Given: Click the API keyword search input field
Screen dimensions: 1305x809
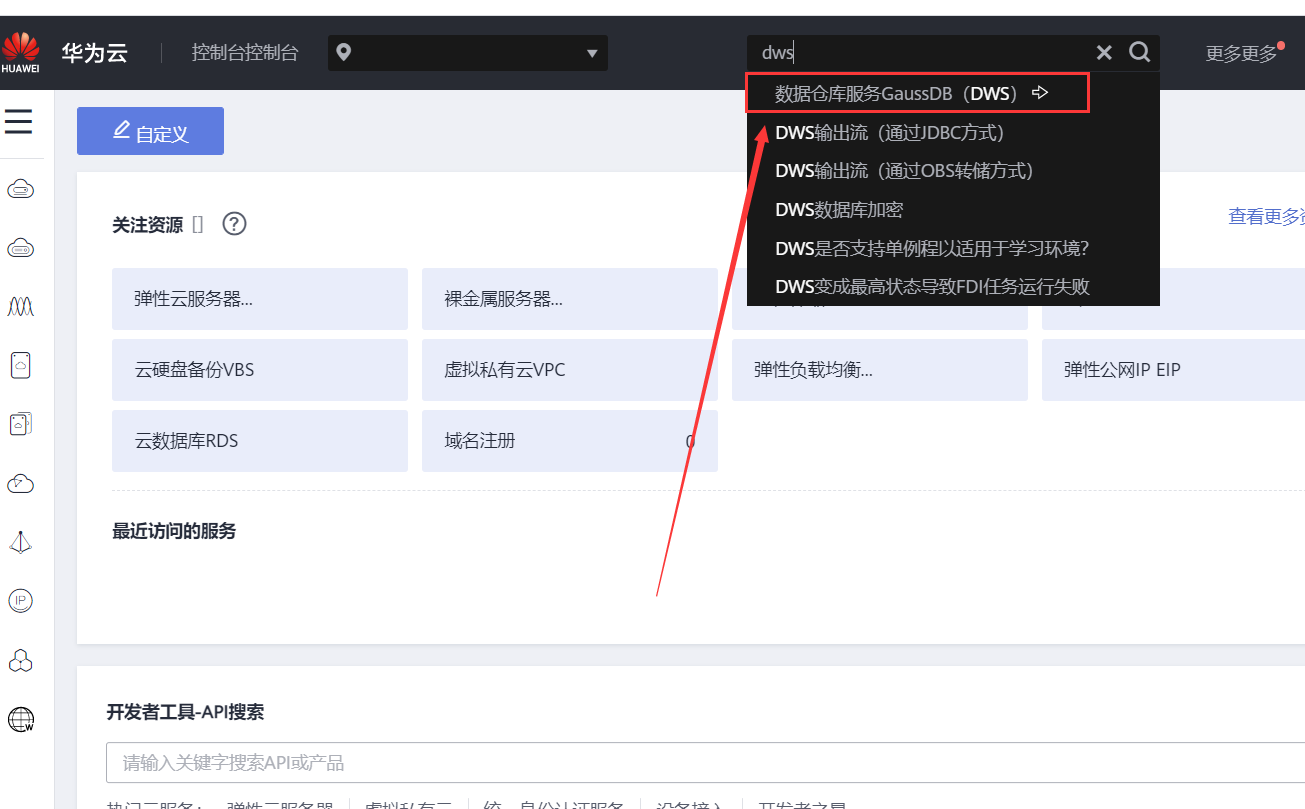Looking at the screenshot, I should [x=705, y=763].
